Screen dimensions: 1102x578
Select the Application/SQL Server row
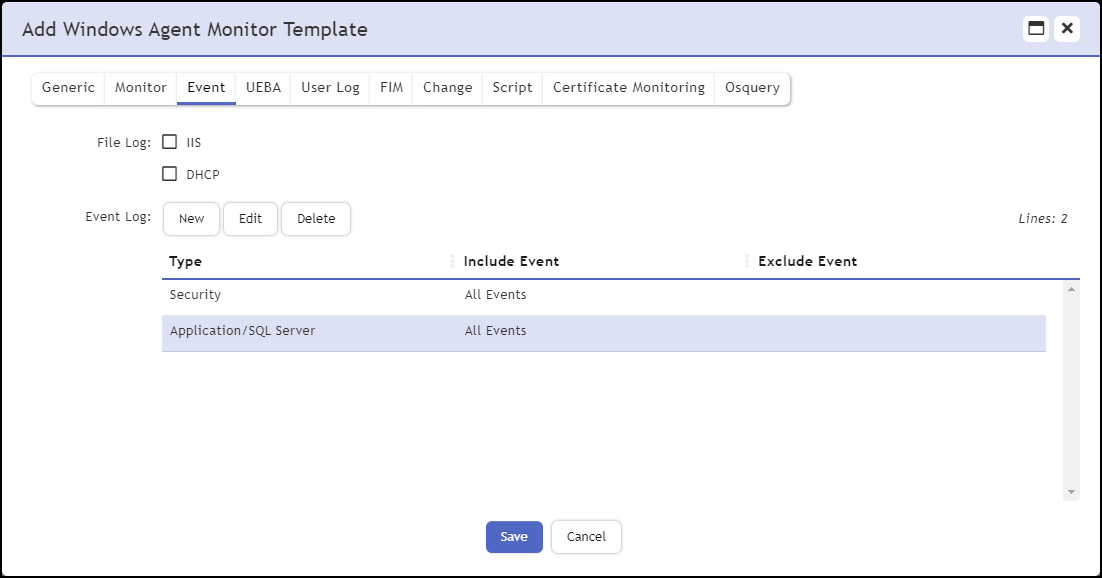point(400,330)
